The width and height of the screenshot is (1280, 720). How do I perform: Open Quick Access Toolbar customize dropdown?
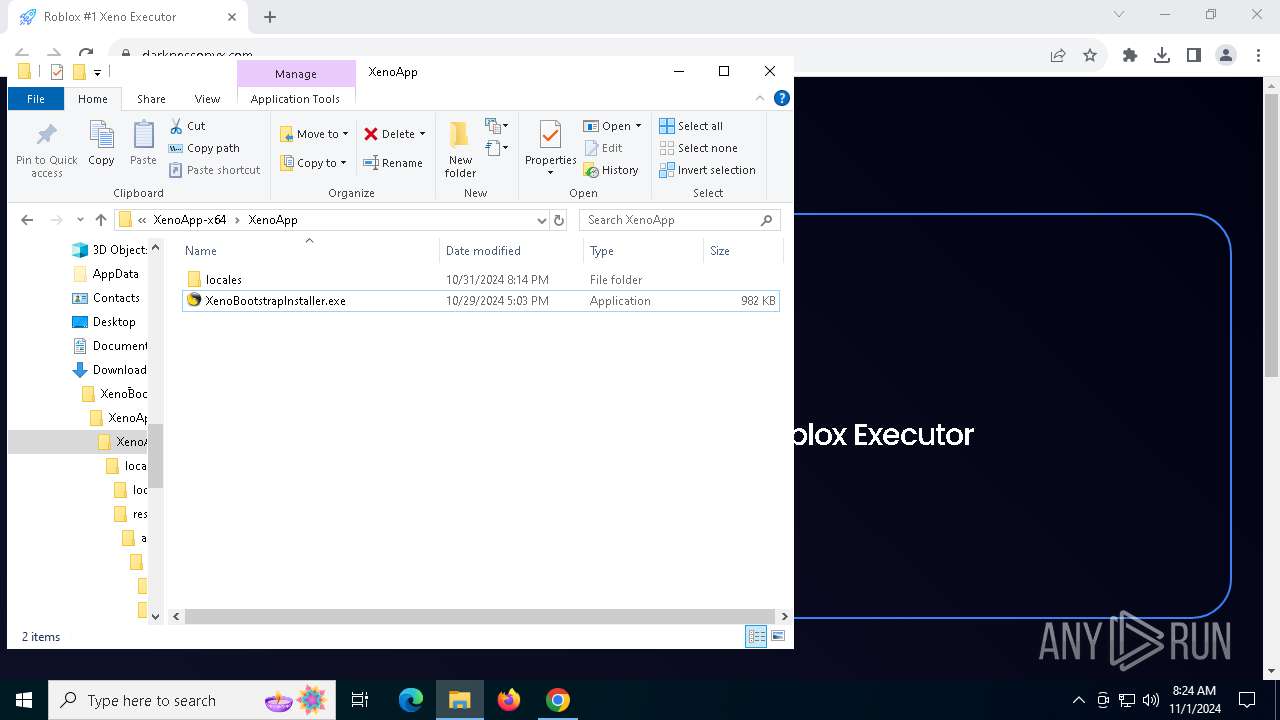(97, 72)
